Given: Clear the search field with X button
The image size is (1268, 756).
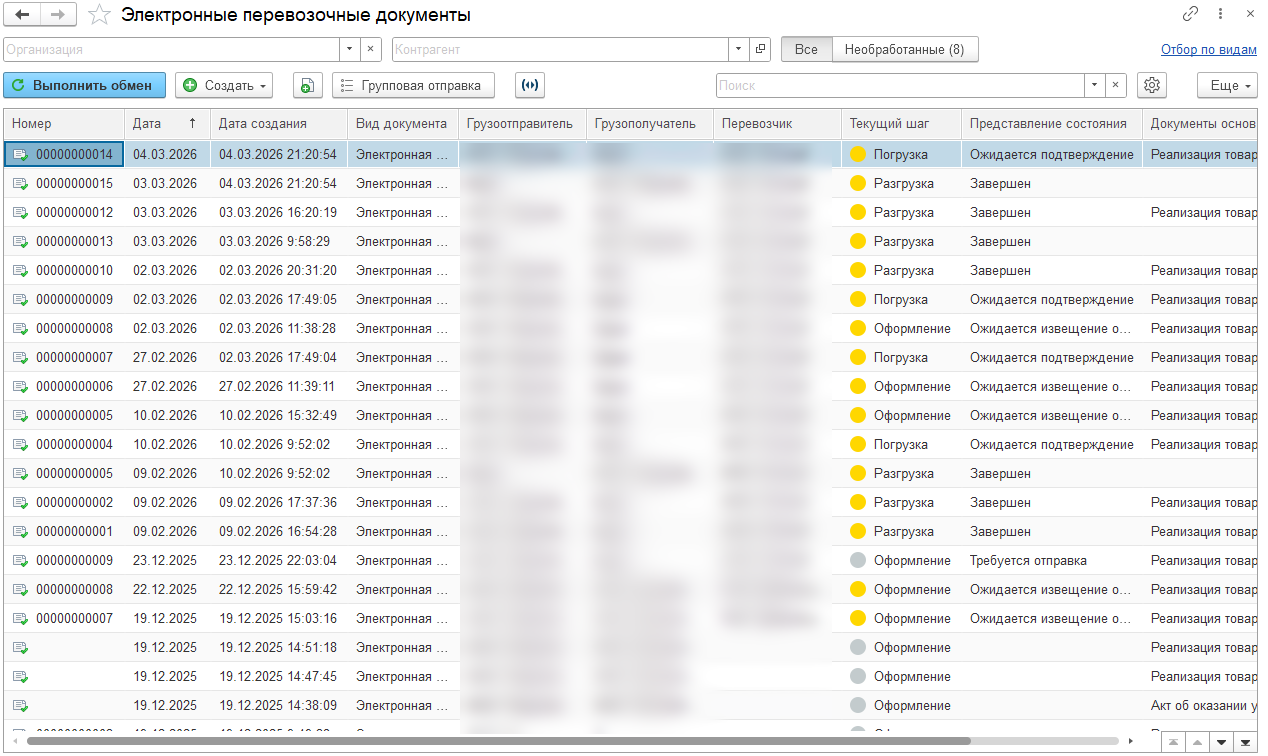Looking at the screenshot, I should tap(1117, 86).
